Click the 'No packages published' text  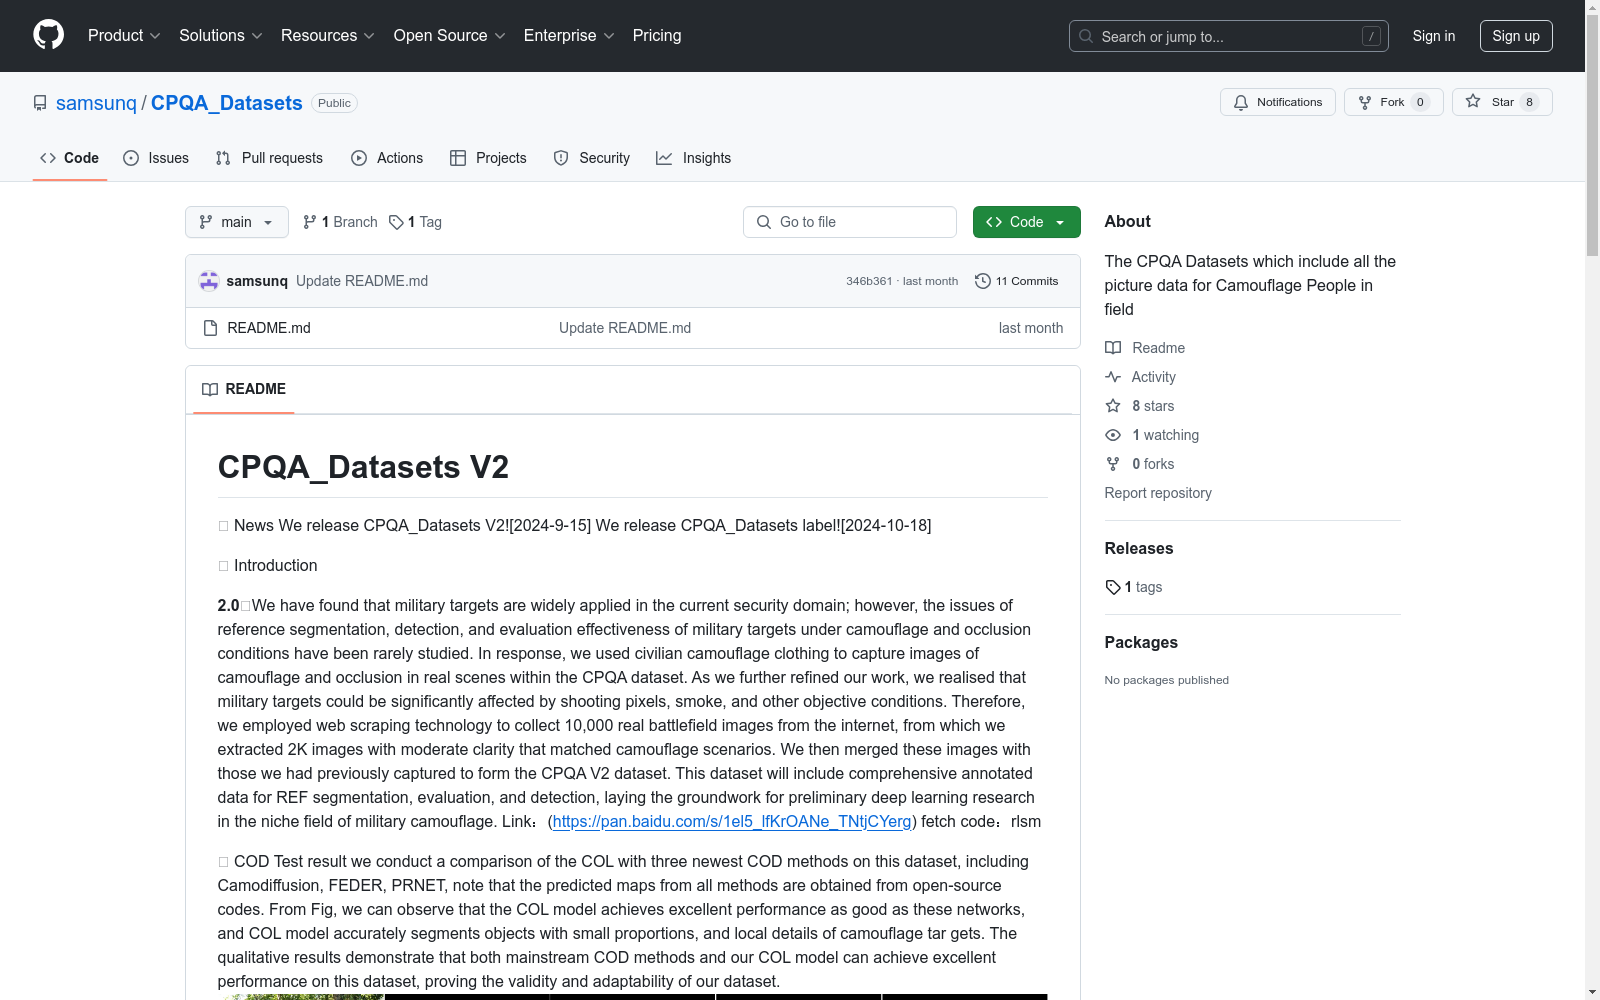1167,680
